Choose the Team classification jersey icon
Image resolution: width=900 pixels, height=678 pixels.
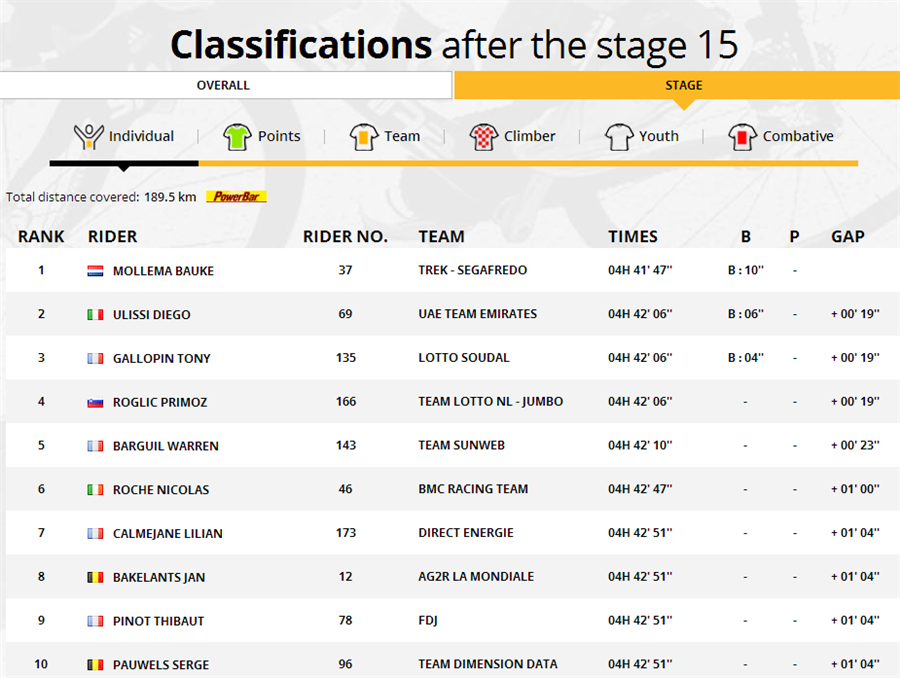(x=363, y=137)
